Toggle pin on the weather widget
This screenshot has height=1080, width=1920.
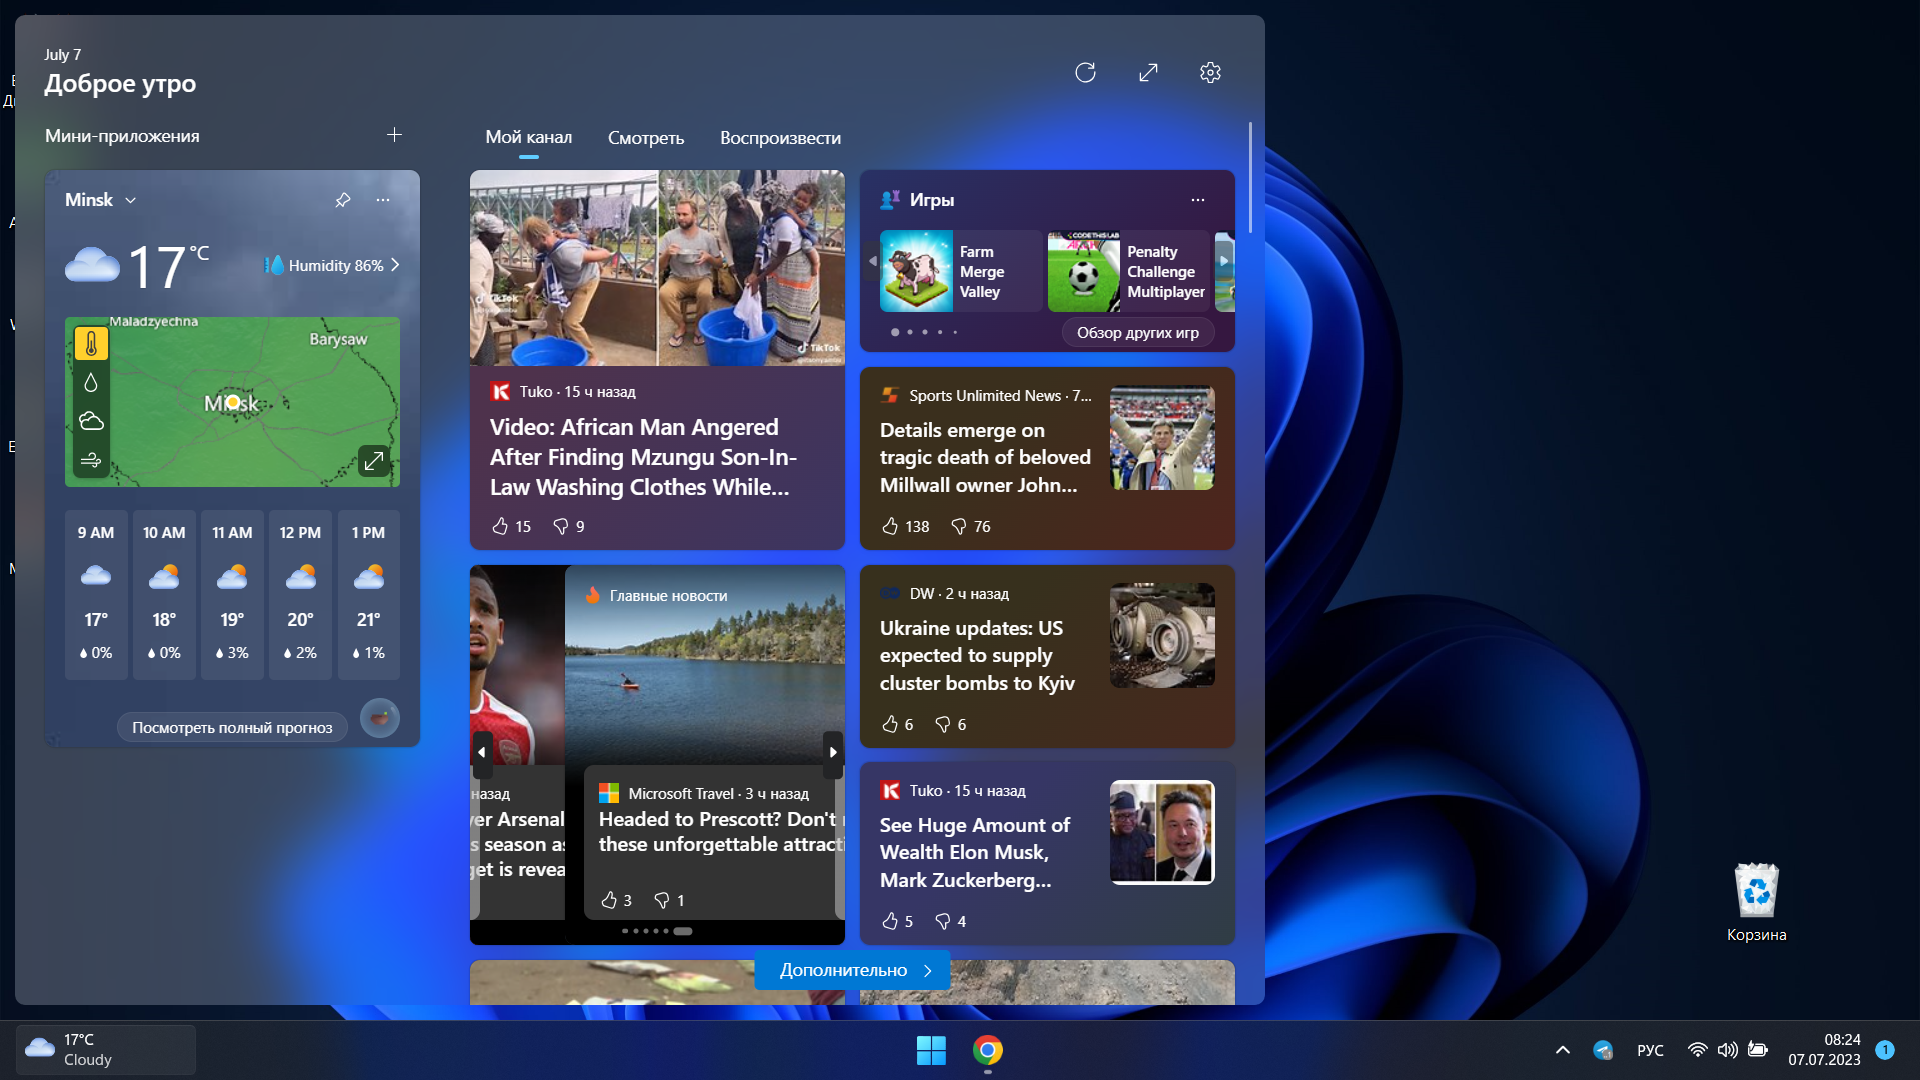click(x=344, y=200)
